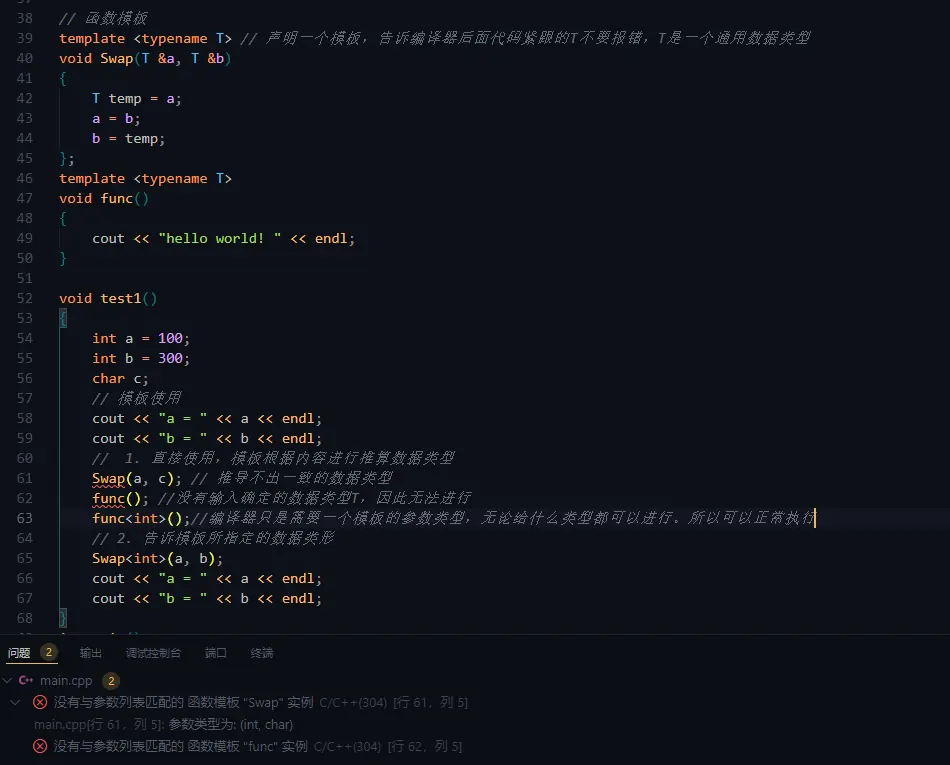Click line number 40 in the gutter

click(x=25, y=59)
